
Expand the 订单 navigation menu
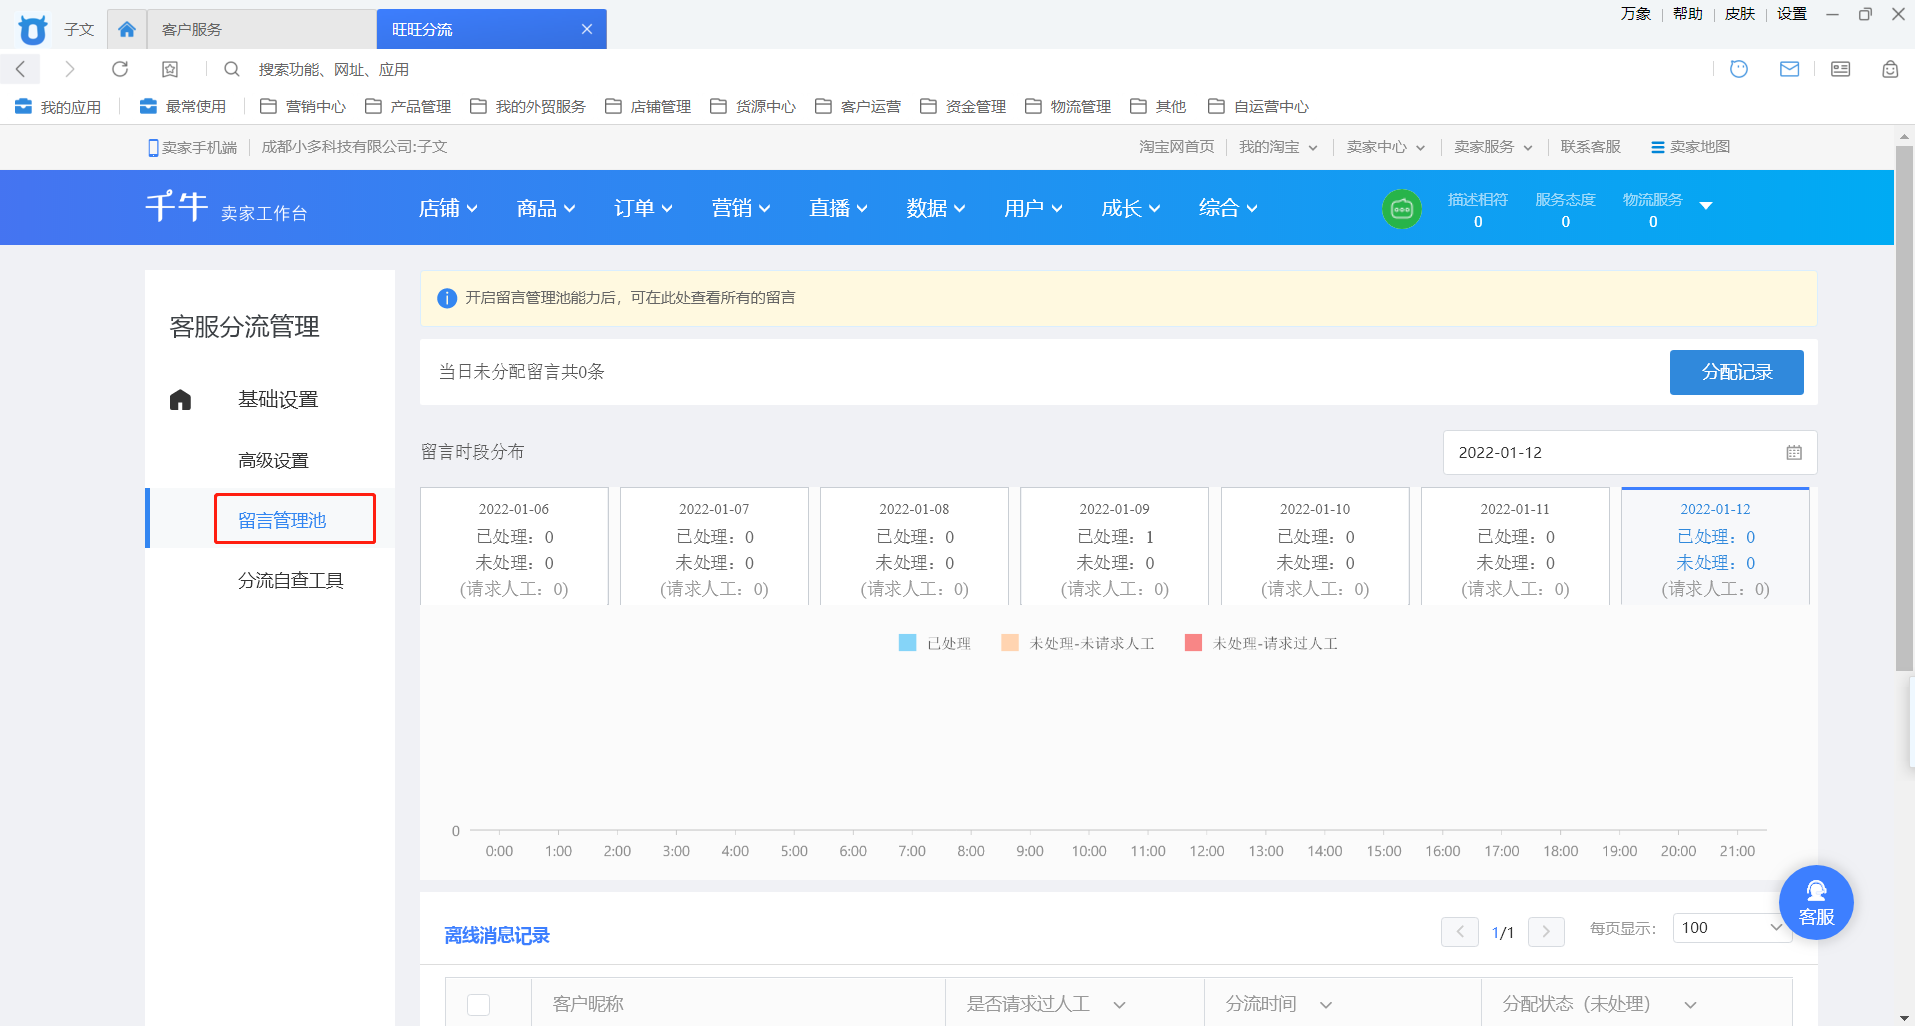[x=643, y=208]
